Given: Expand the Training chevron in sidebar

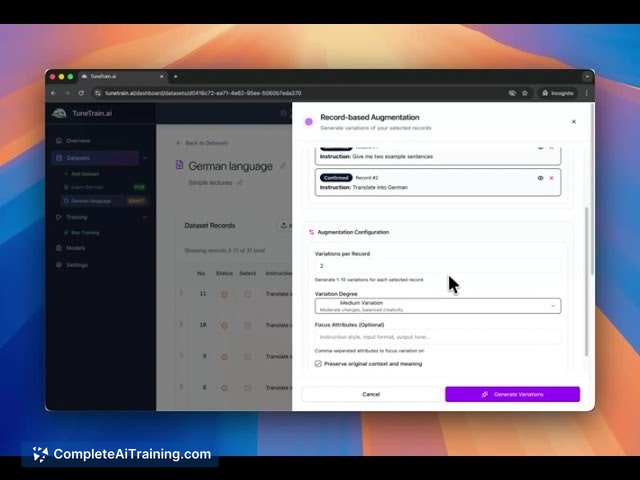Looking at the screenshot, I should coord(145,217).
